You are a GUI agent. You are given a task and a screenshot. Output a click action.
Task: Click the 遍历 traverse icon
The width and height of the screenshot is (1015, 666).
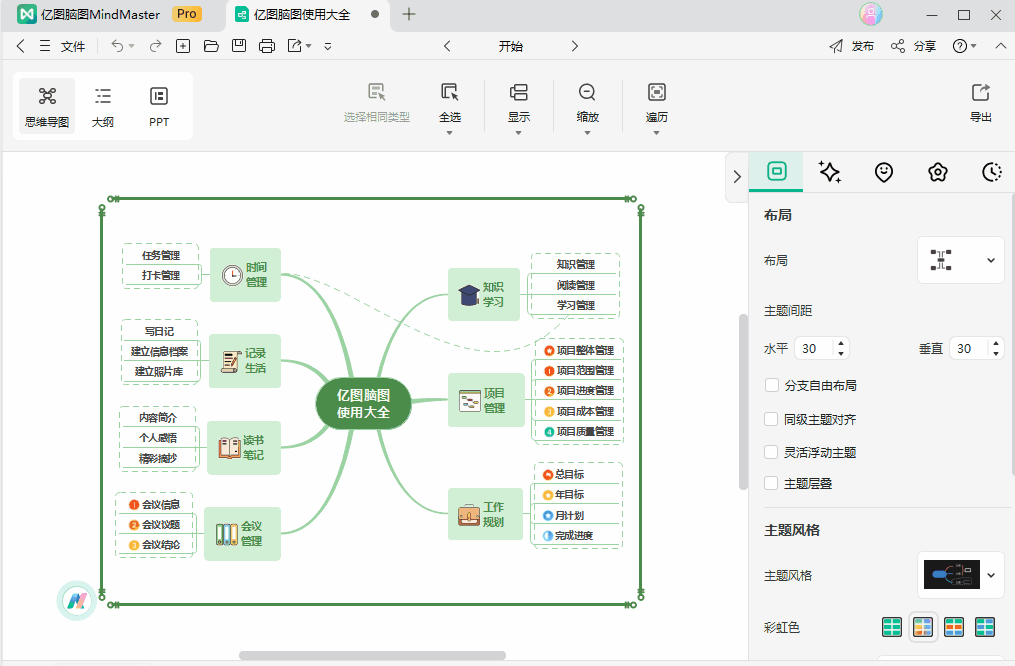(656, 93)
